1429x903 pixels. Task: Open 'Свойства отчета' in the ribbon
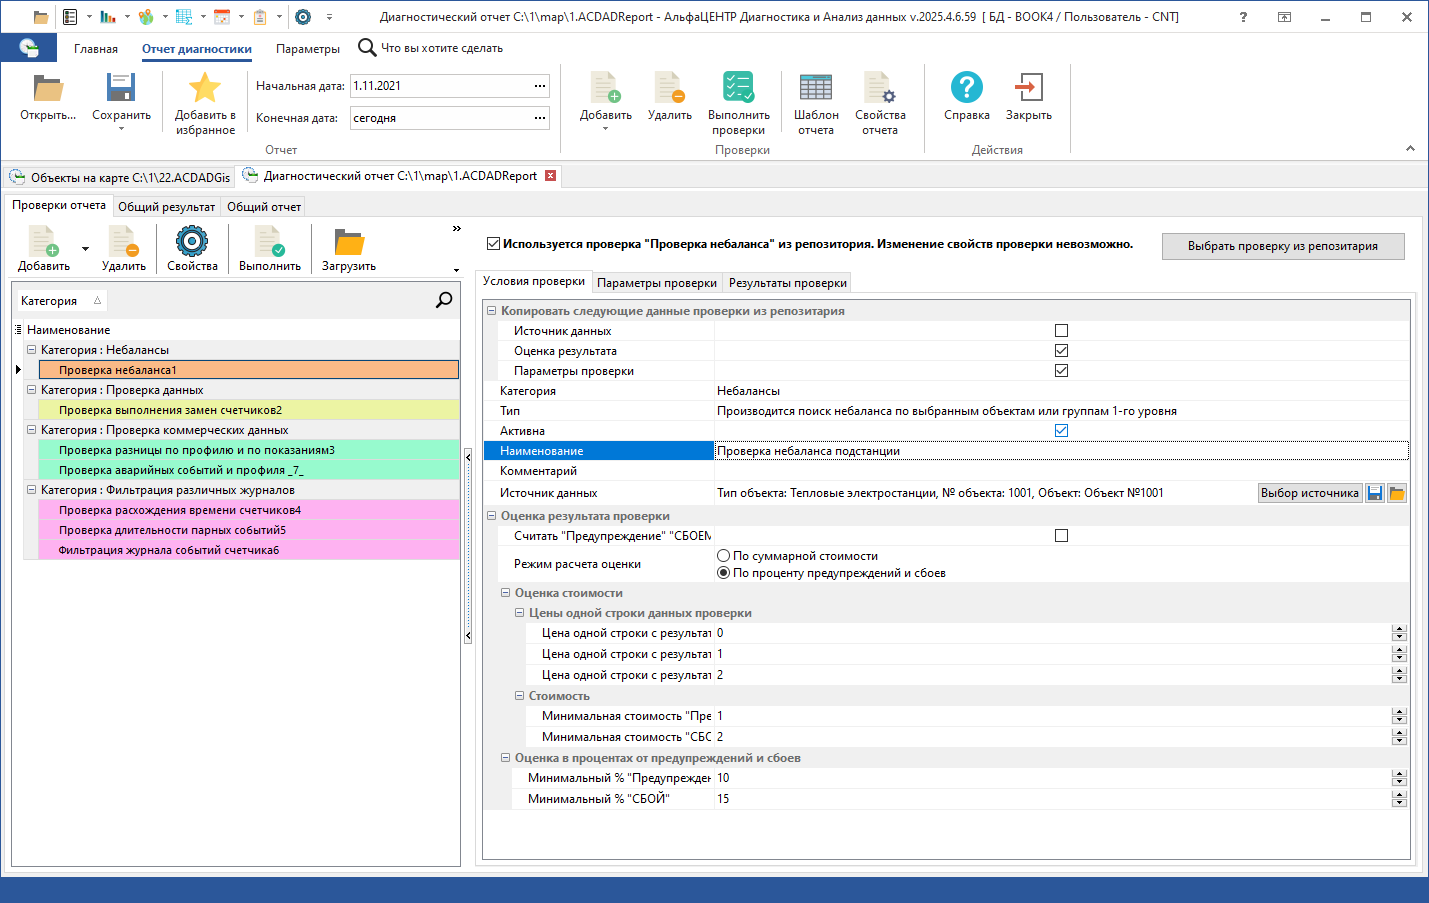[x=879, y=100]
